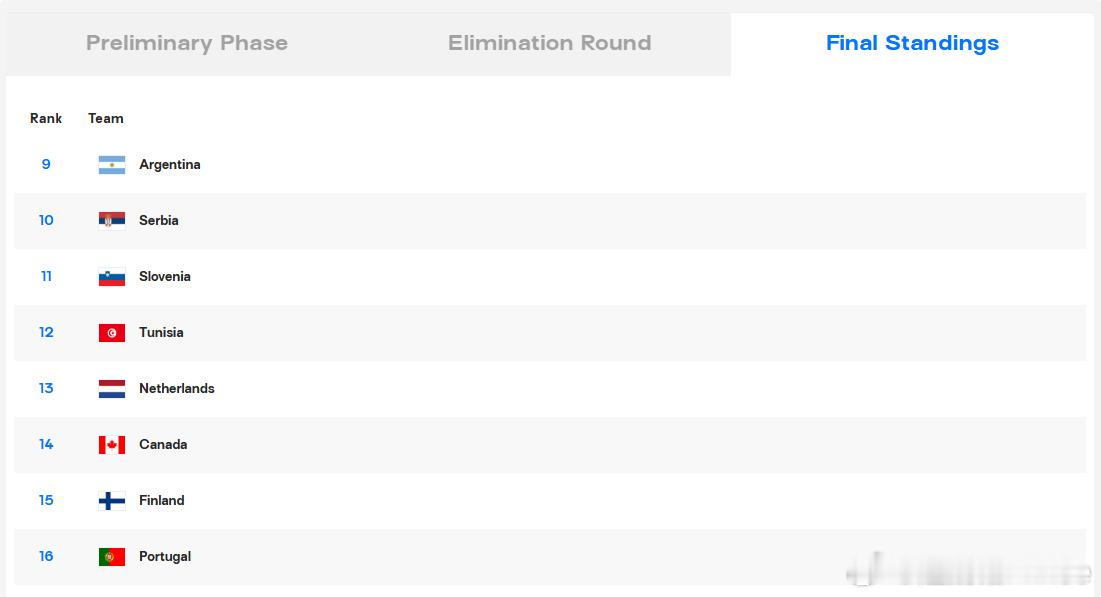Open the Elimination Round tab
1101x597 pixels.
550,44
